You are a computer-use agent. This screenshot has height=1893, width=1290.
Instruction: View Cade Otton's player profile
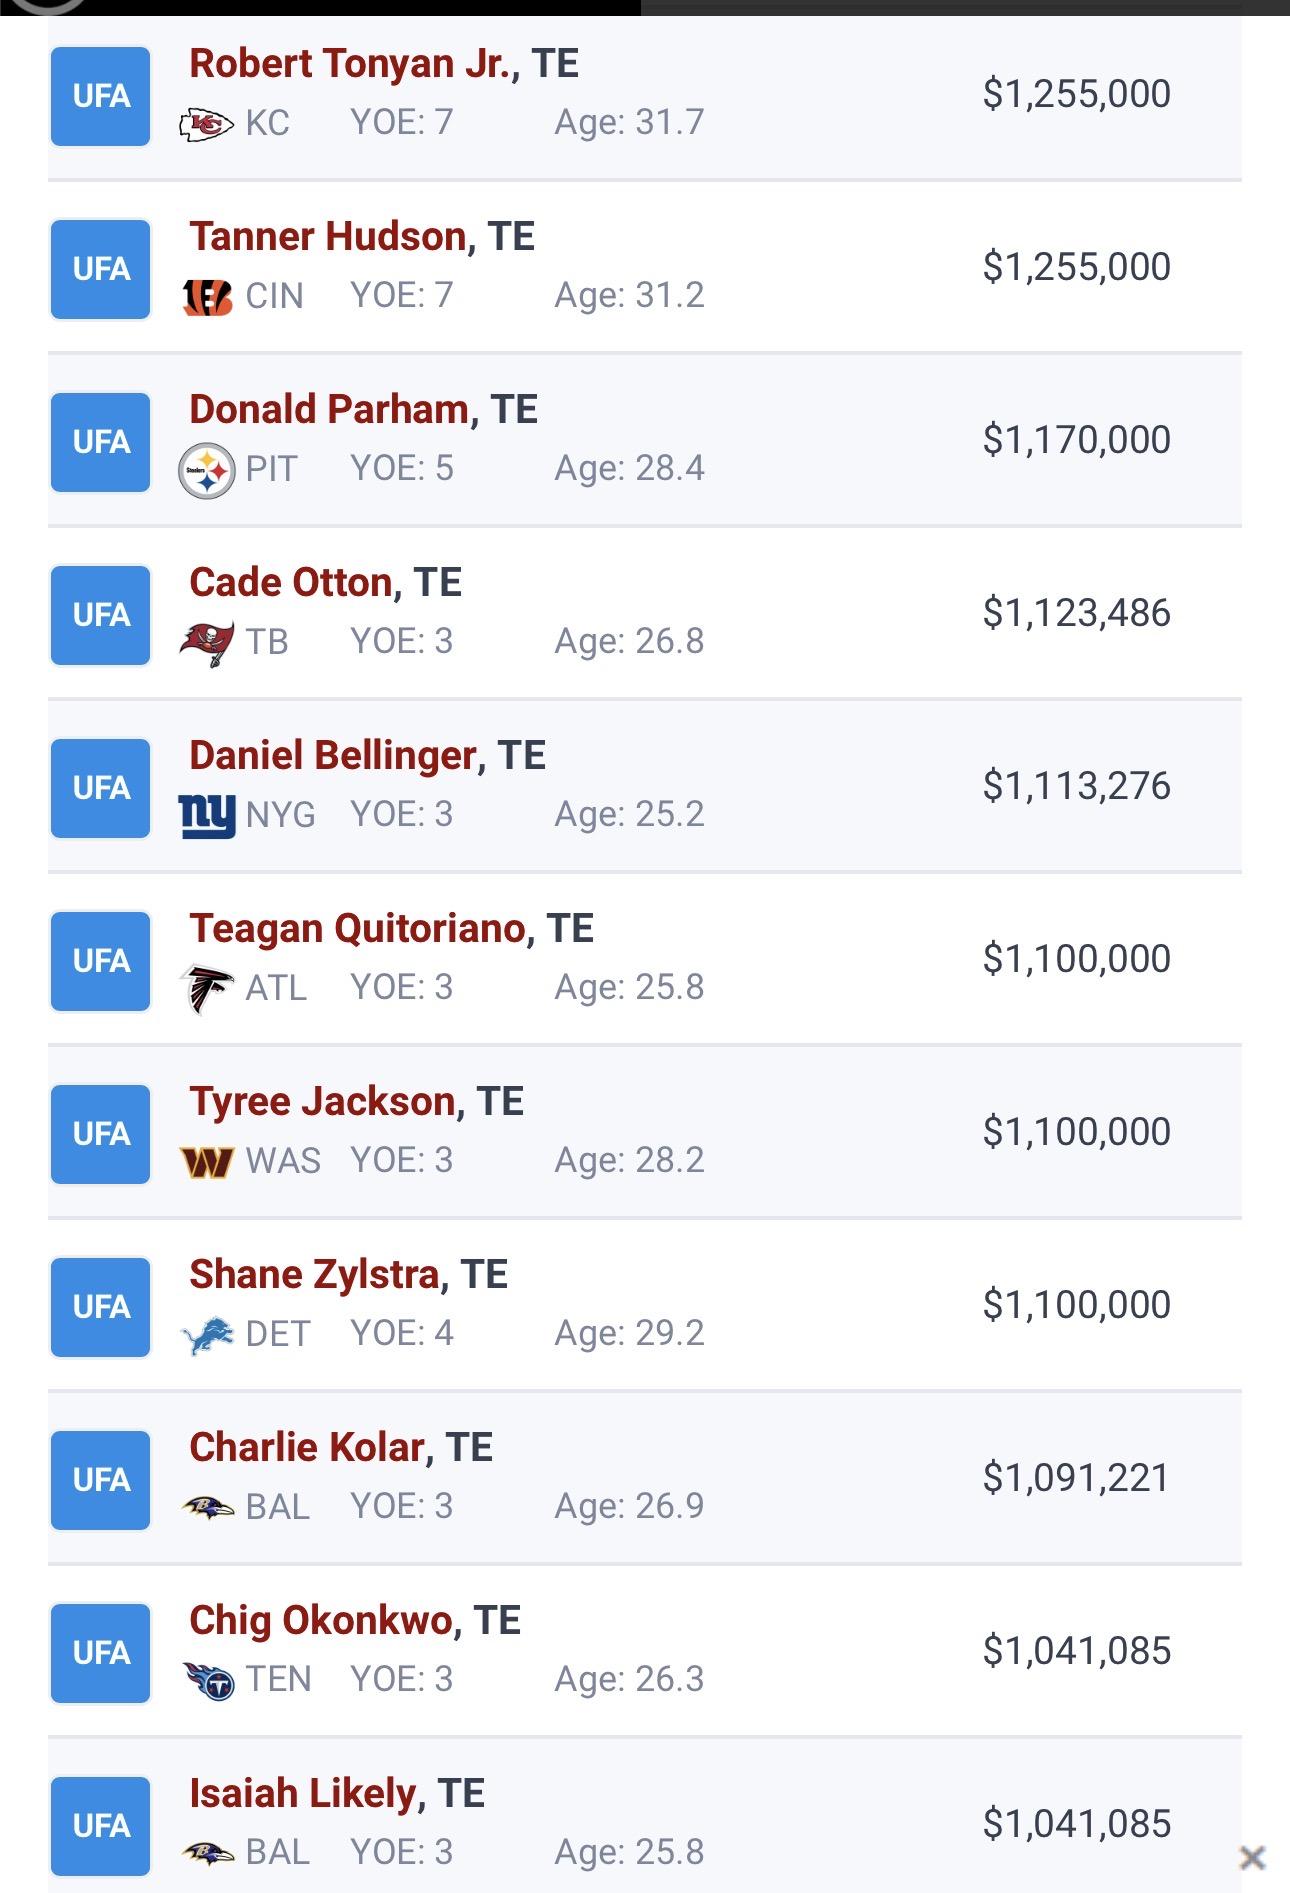click(x=290, y=583)
